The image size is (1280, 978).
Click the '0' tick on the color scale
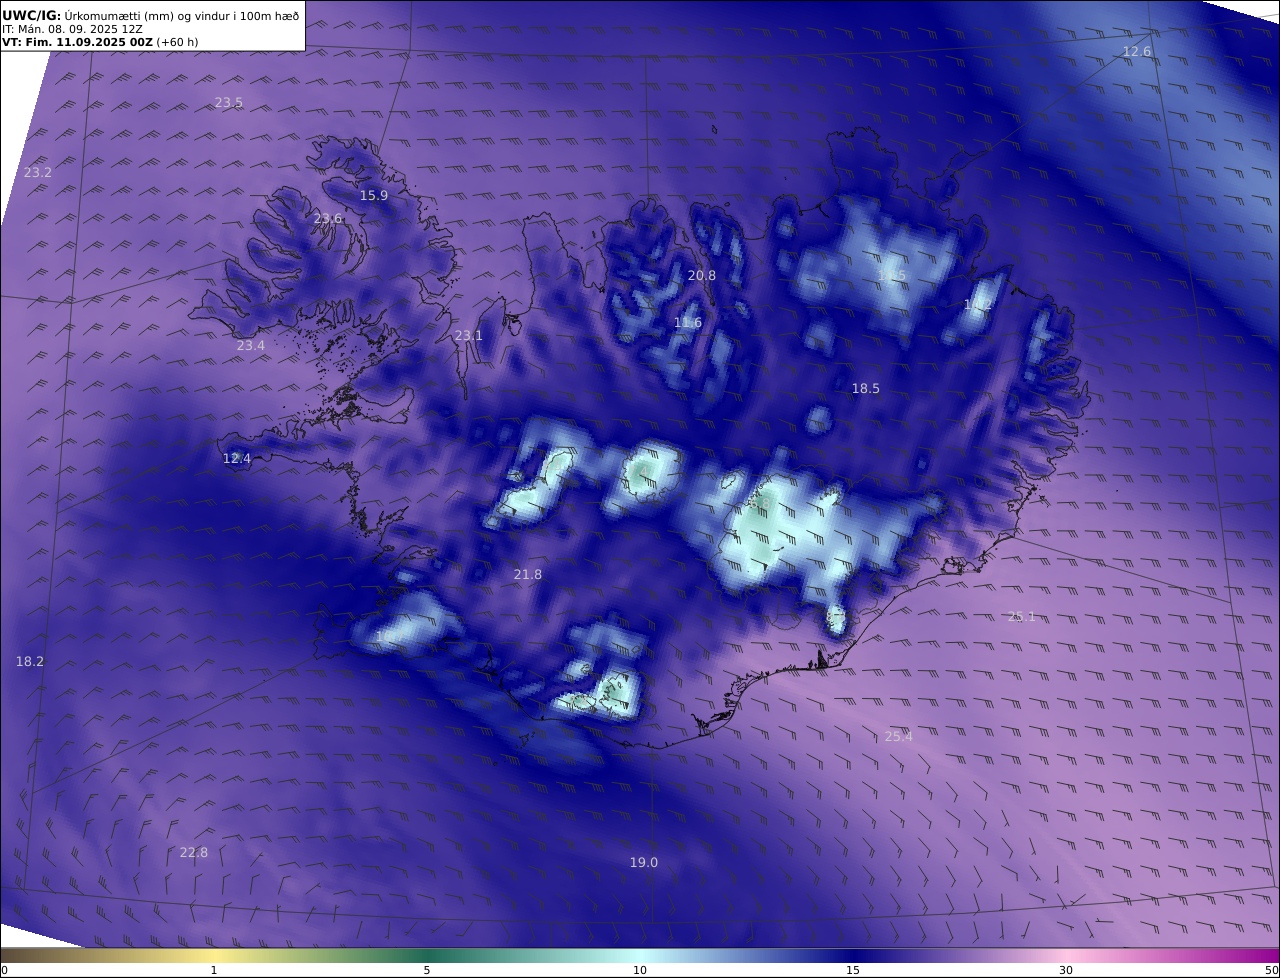coord(4,970)
